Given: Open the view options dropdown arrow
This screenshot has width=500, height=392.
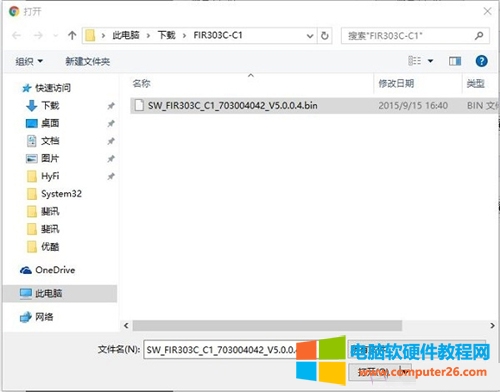Looking at the screenshot, I should click(430, 61).
